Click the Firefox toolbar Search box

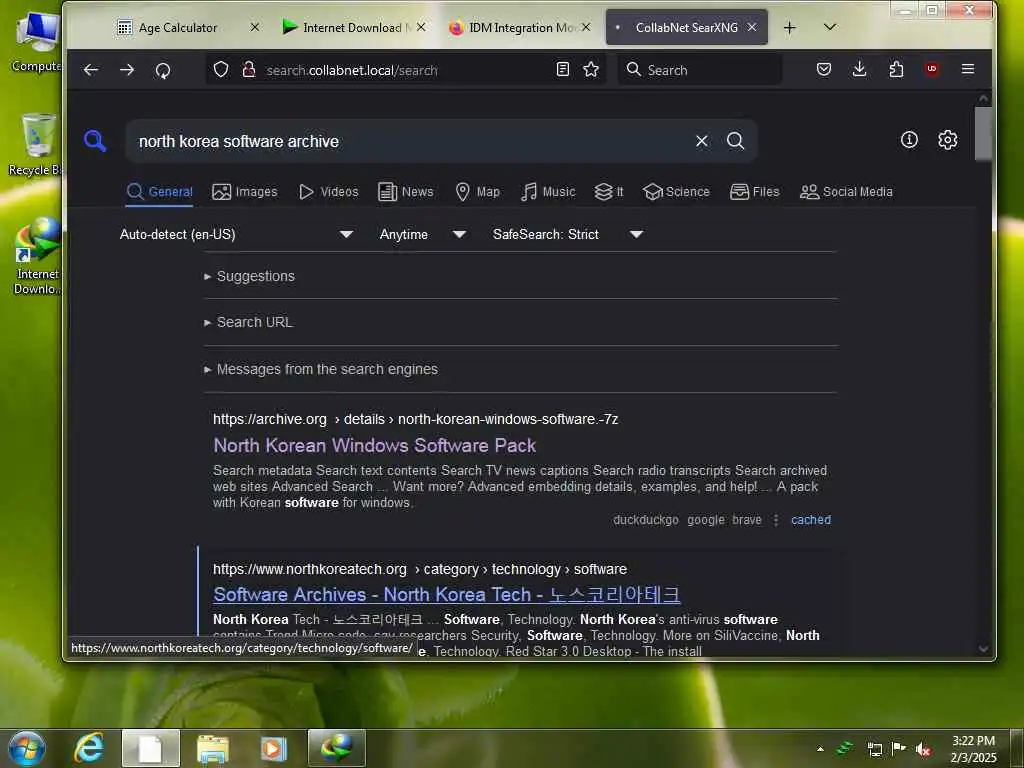click(699, 70)
